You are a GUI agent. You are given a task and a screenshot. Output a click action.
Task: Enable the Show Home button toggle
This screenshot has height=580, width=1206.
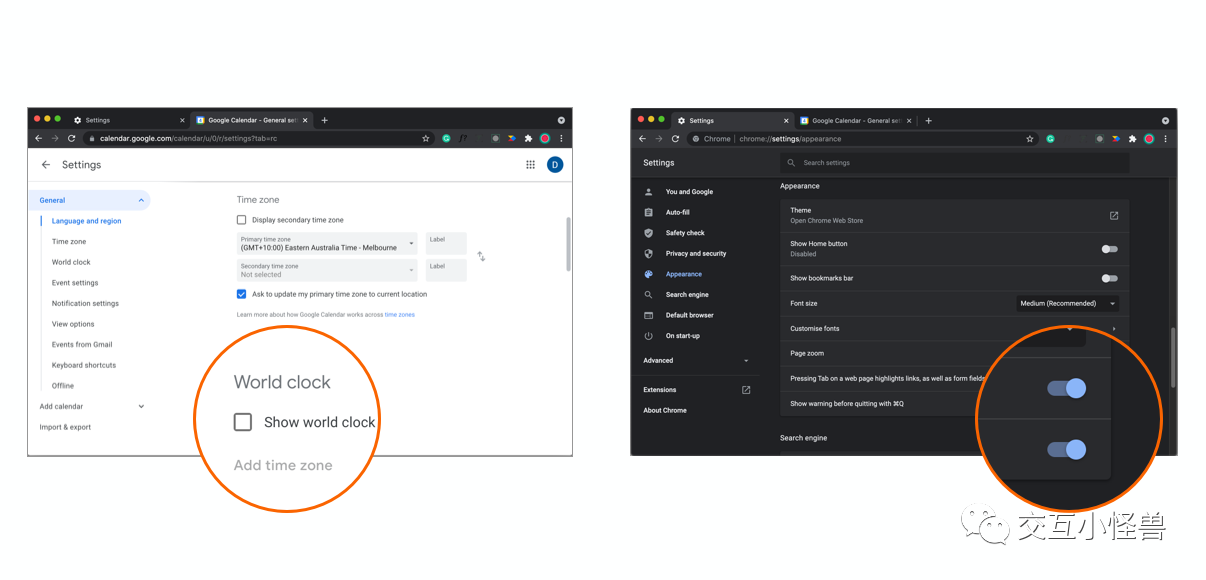pos(1109,249)
